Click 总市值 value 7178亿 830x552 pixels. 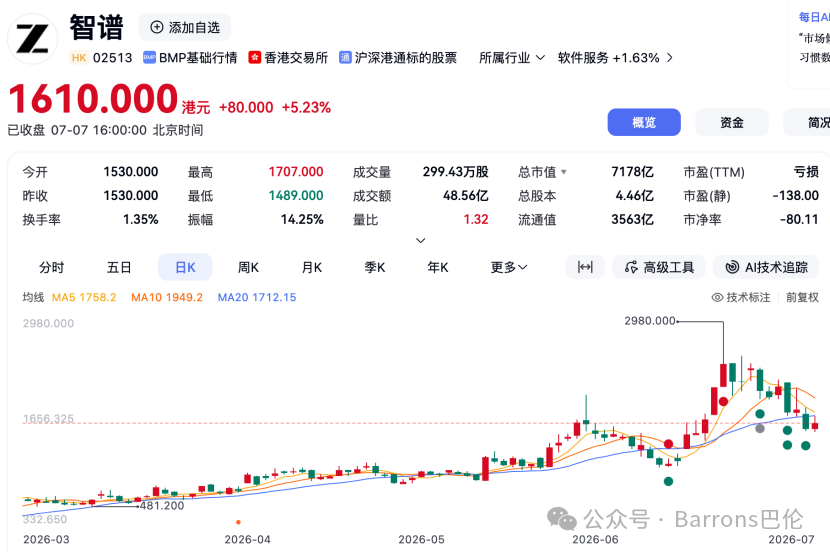[x=632, y=172]
